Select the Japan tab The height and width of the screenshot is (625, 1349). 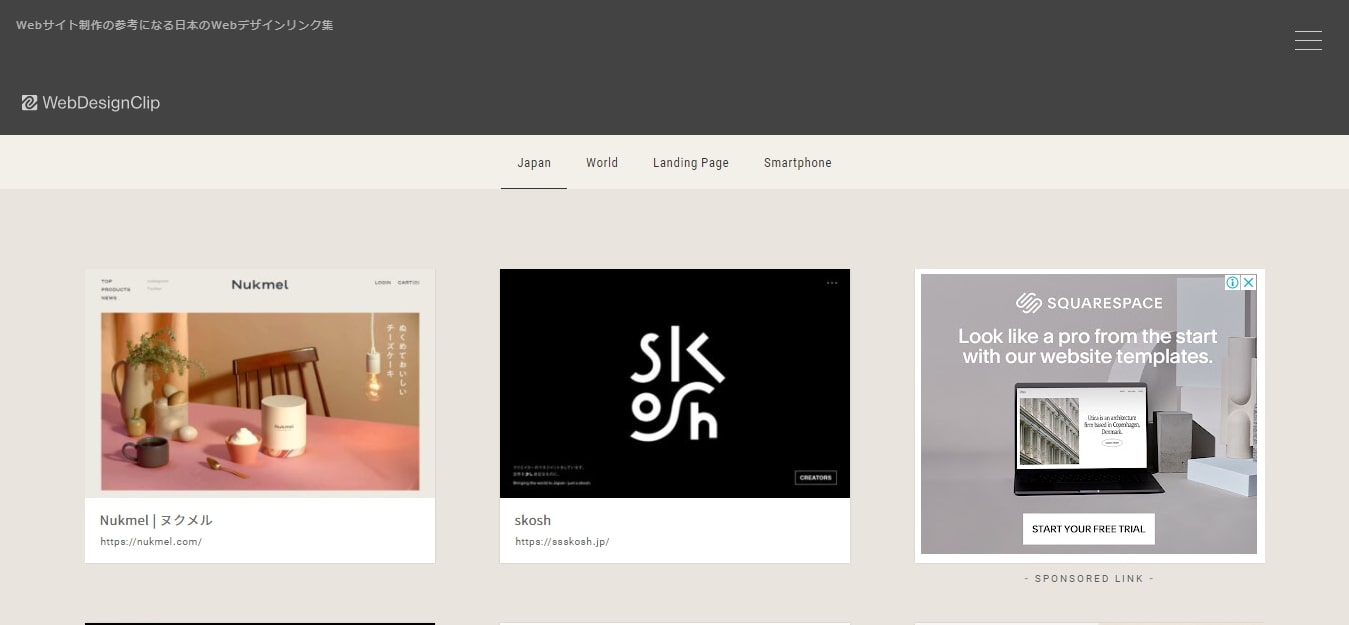tap(534, 163)
